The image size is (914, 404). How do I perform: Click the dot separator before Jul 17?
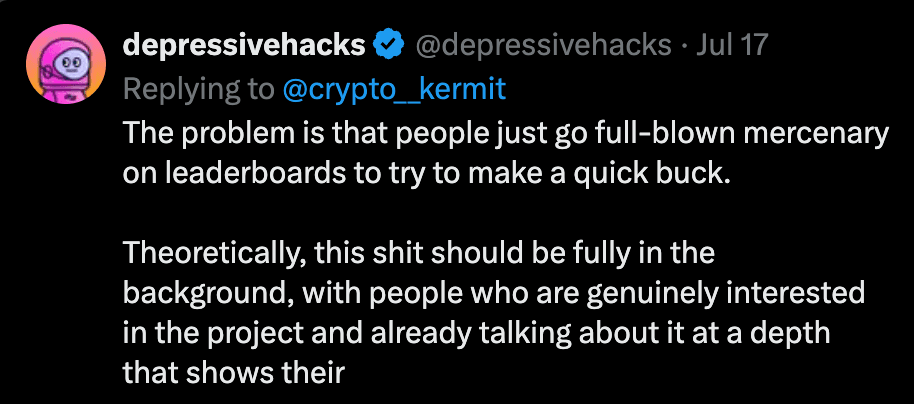pyautogui.click(x=684, y=45)
